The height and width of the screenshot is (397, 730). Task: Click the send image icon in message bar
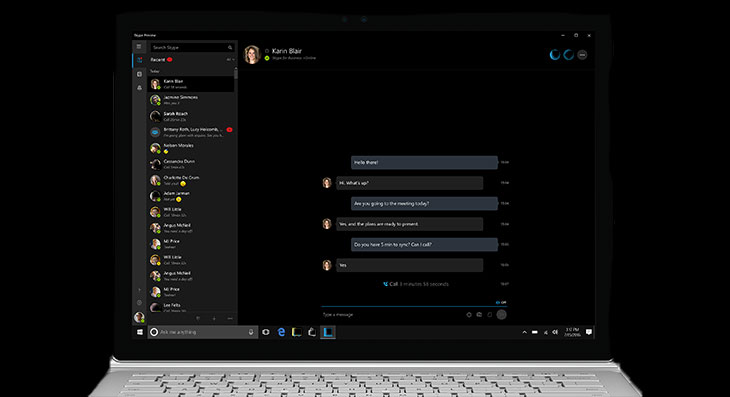pyautogui.click(x=479, y=315)
